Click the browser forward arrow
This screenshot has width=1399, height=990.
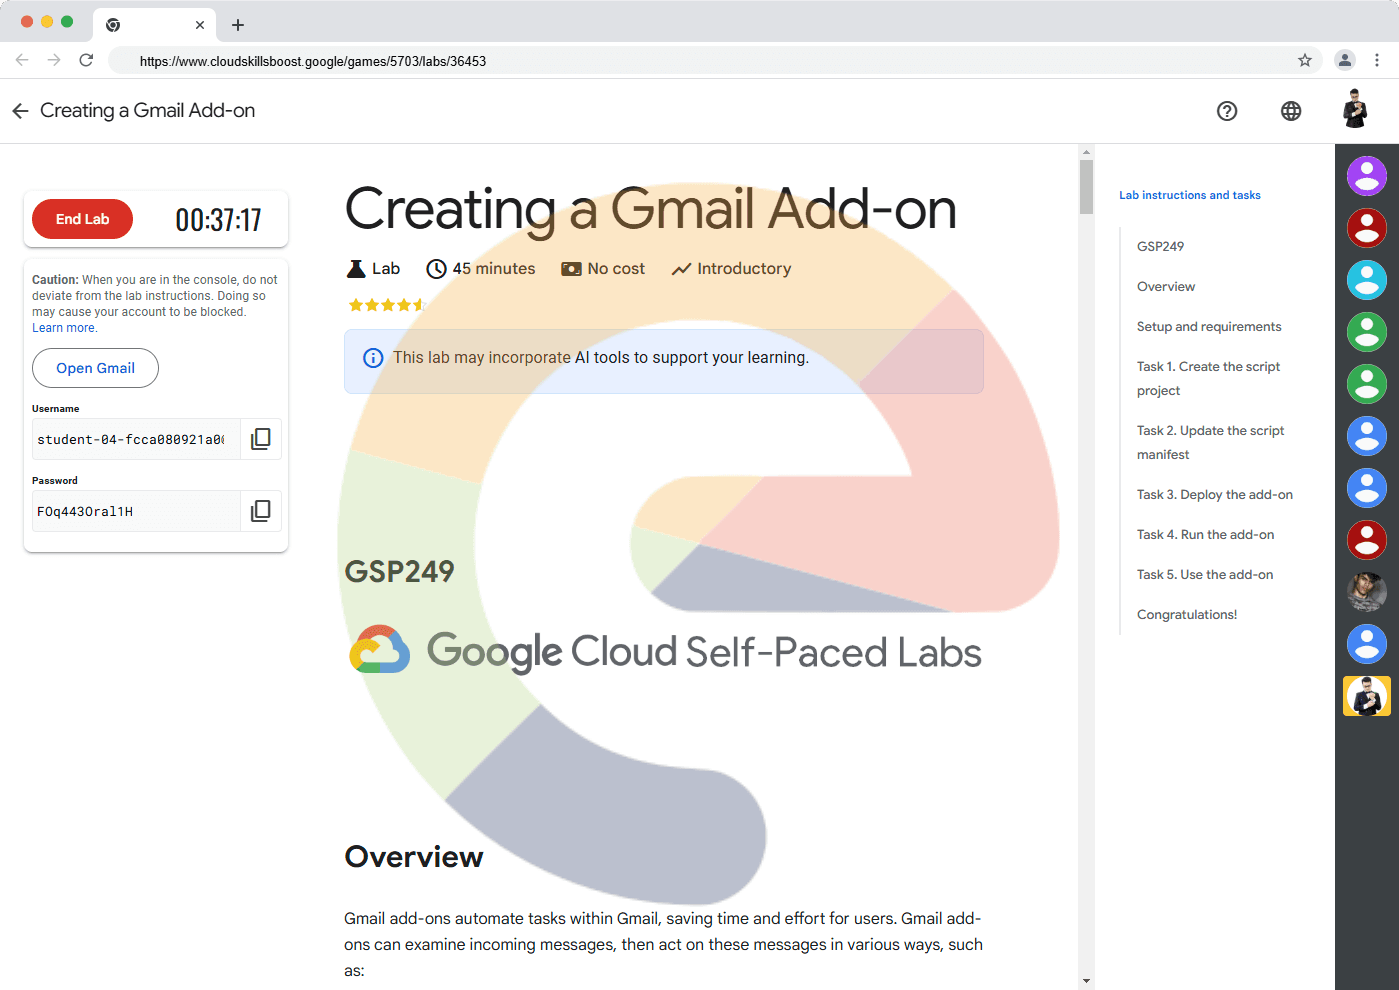click(54, 60)
